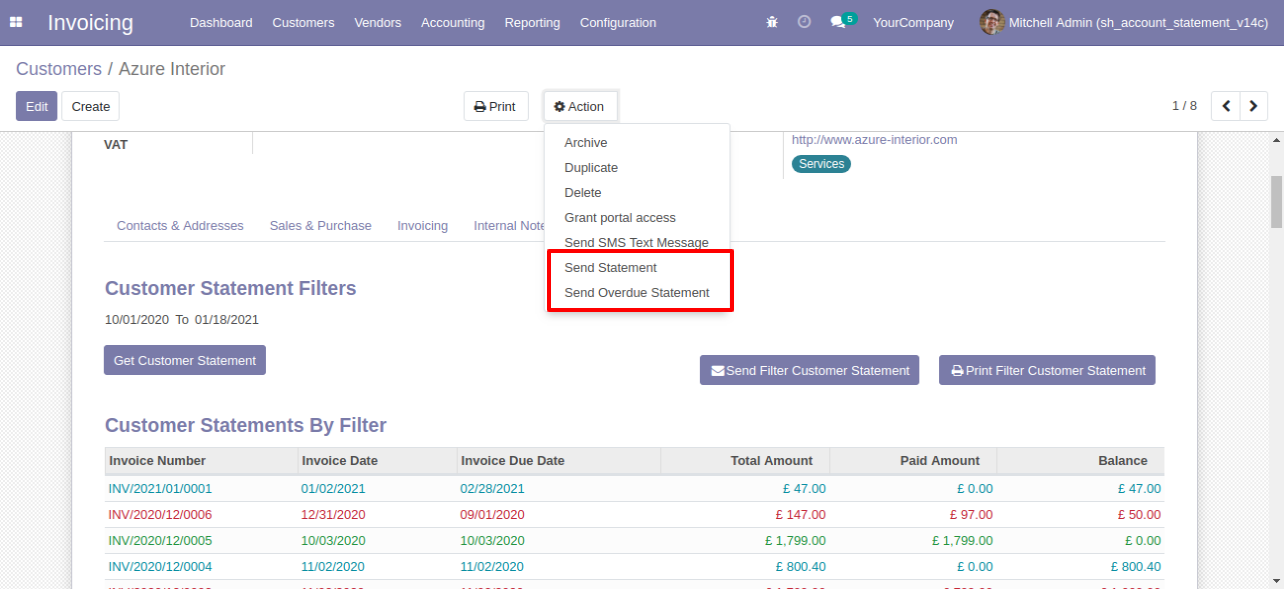Switch to Contacts & Addresses tab
Screen dimensions: 1284x589
point(180,226)
